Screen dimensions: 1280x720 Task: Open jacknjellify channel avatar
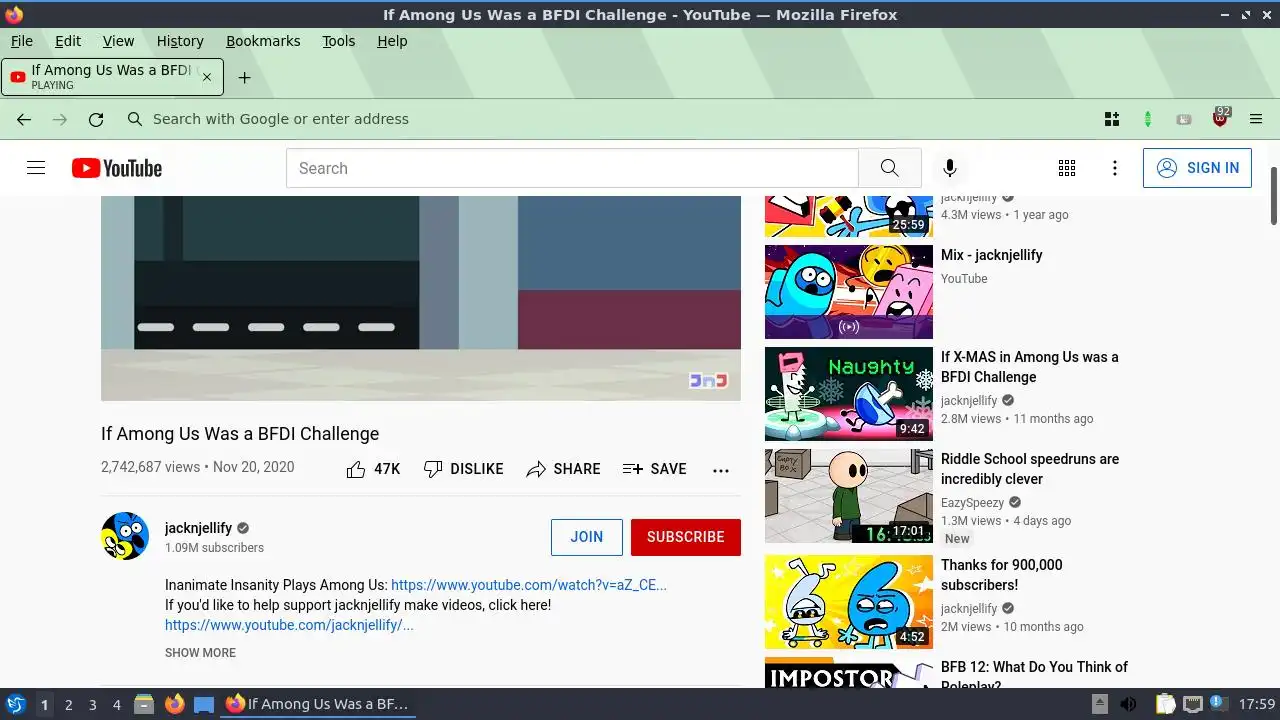point(125,536)
